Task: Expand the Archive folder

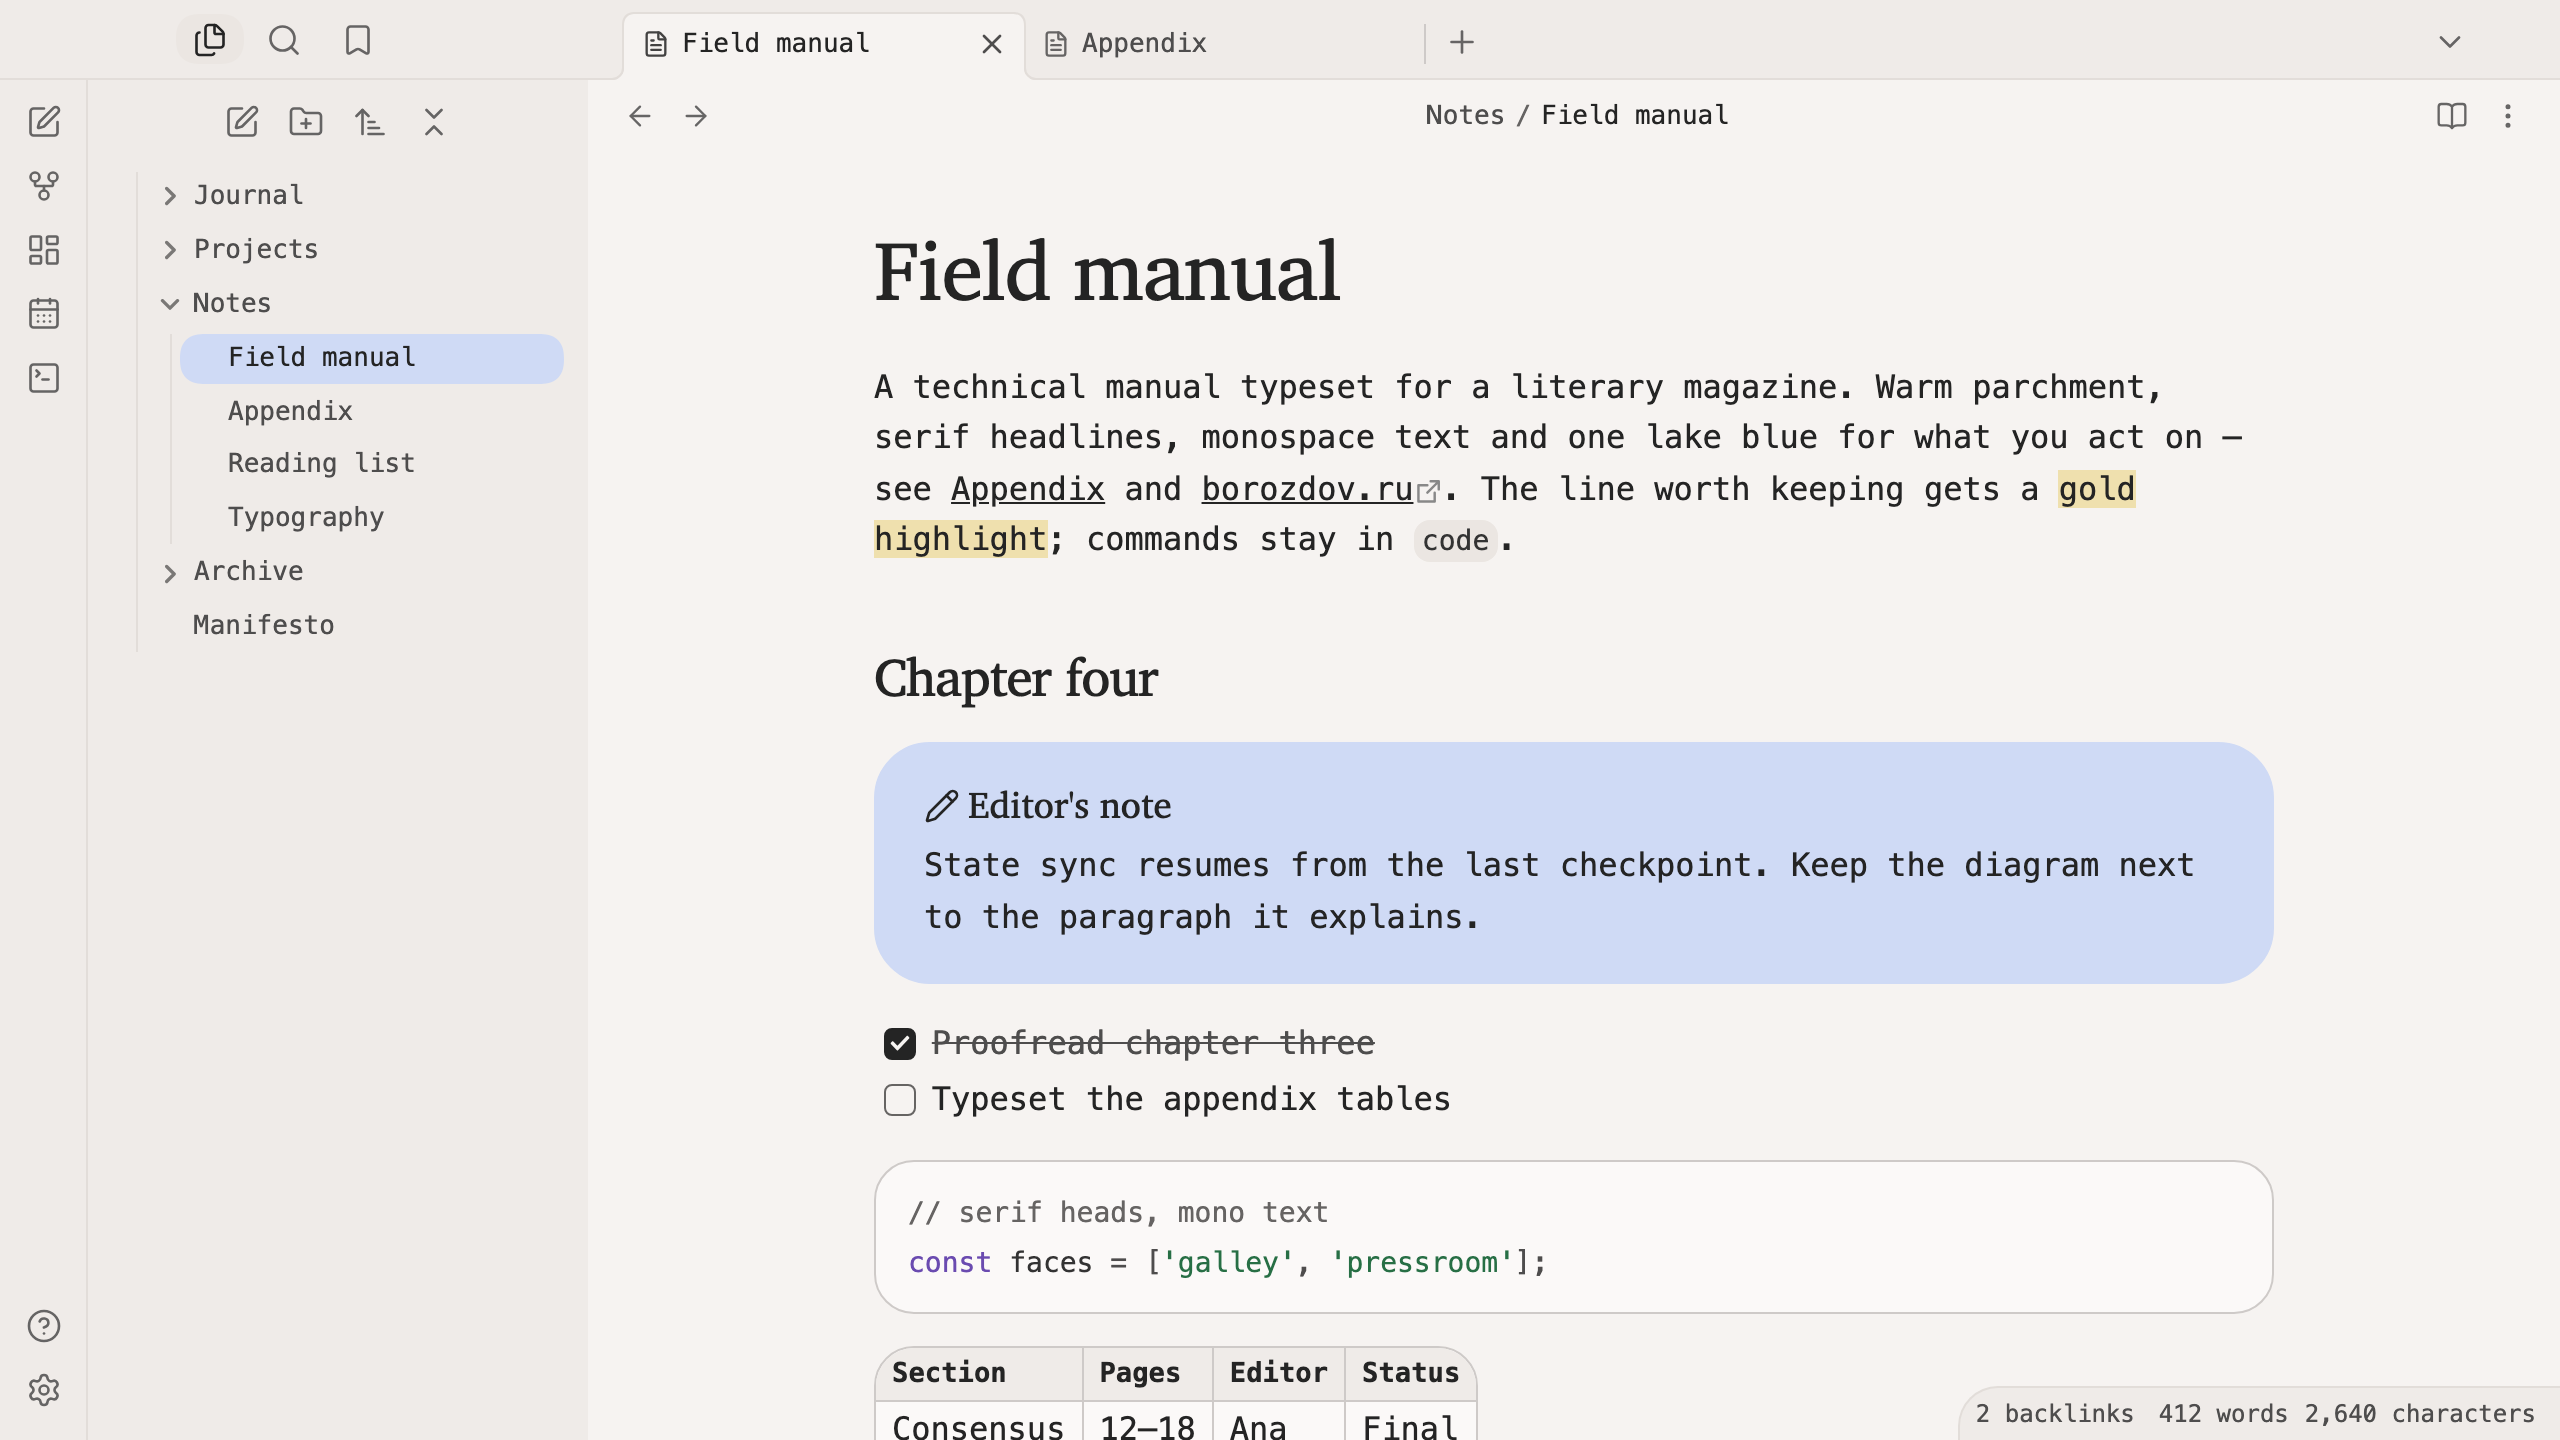Action: coord(170,573)
